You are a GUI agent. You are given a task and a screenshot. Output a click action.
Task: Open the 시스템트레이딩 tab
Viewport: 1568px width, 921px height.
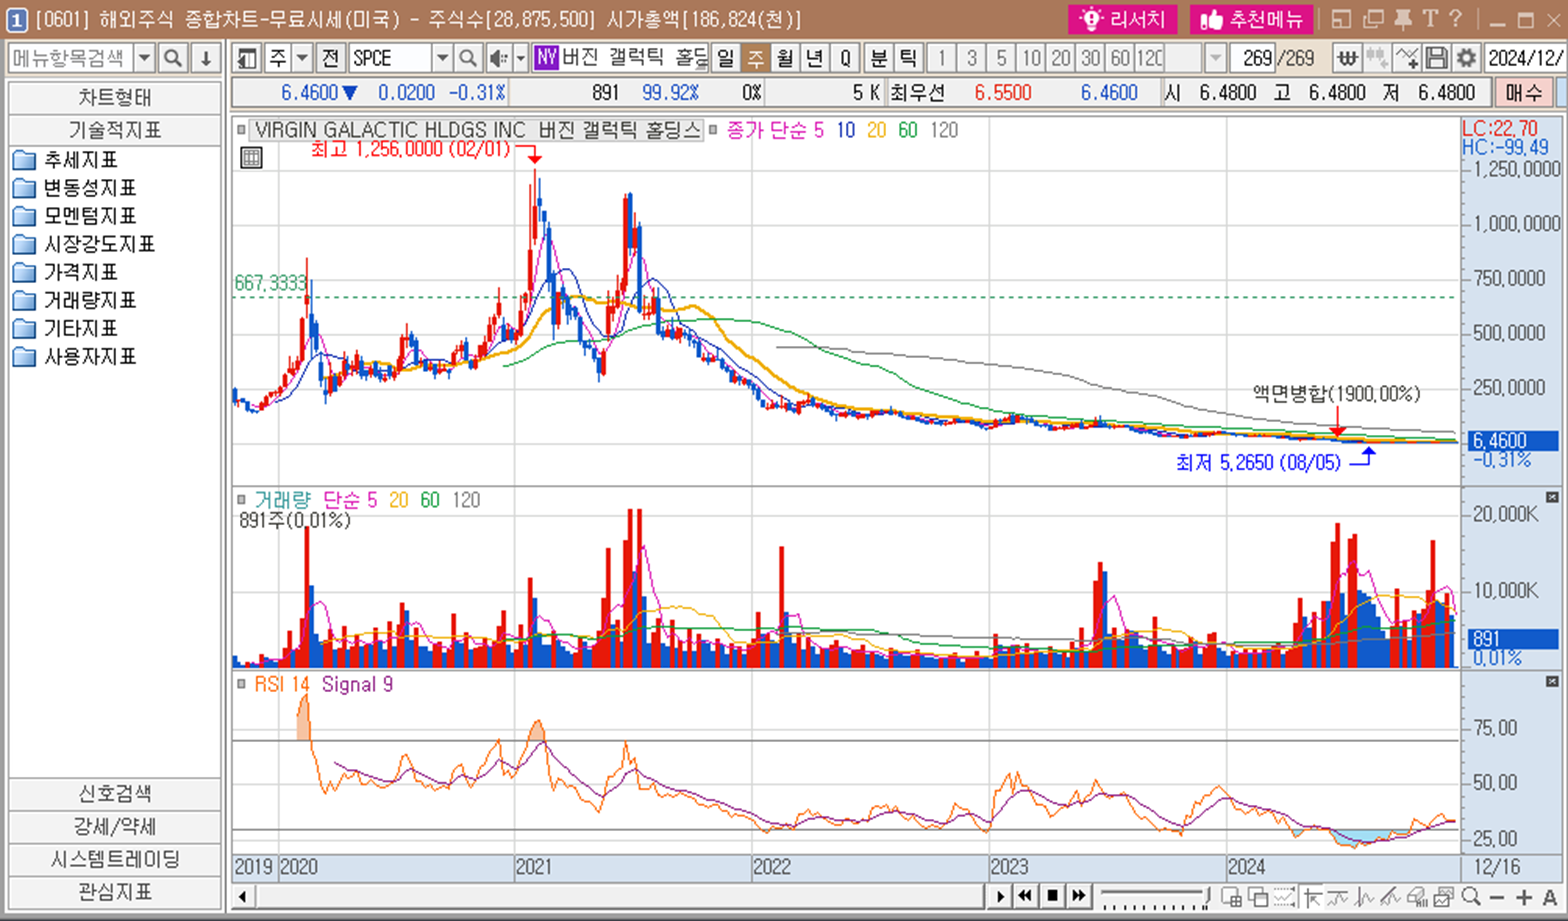115,859
